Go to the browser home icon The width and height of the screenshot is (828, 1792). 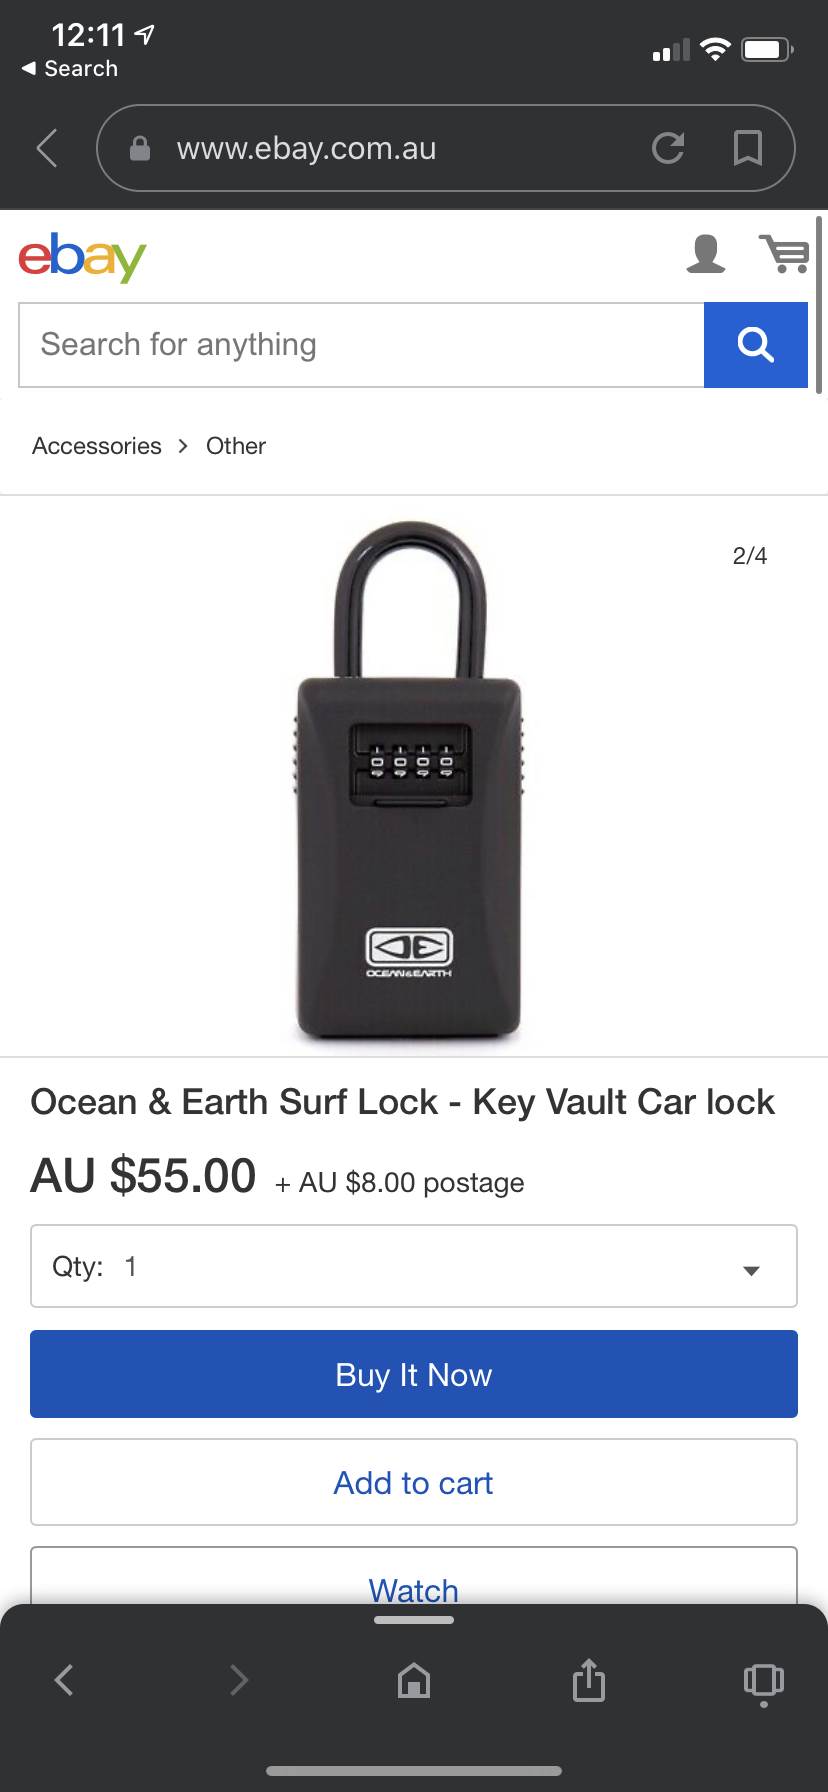413,1681
